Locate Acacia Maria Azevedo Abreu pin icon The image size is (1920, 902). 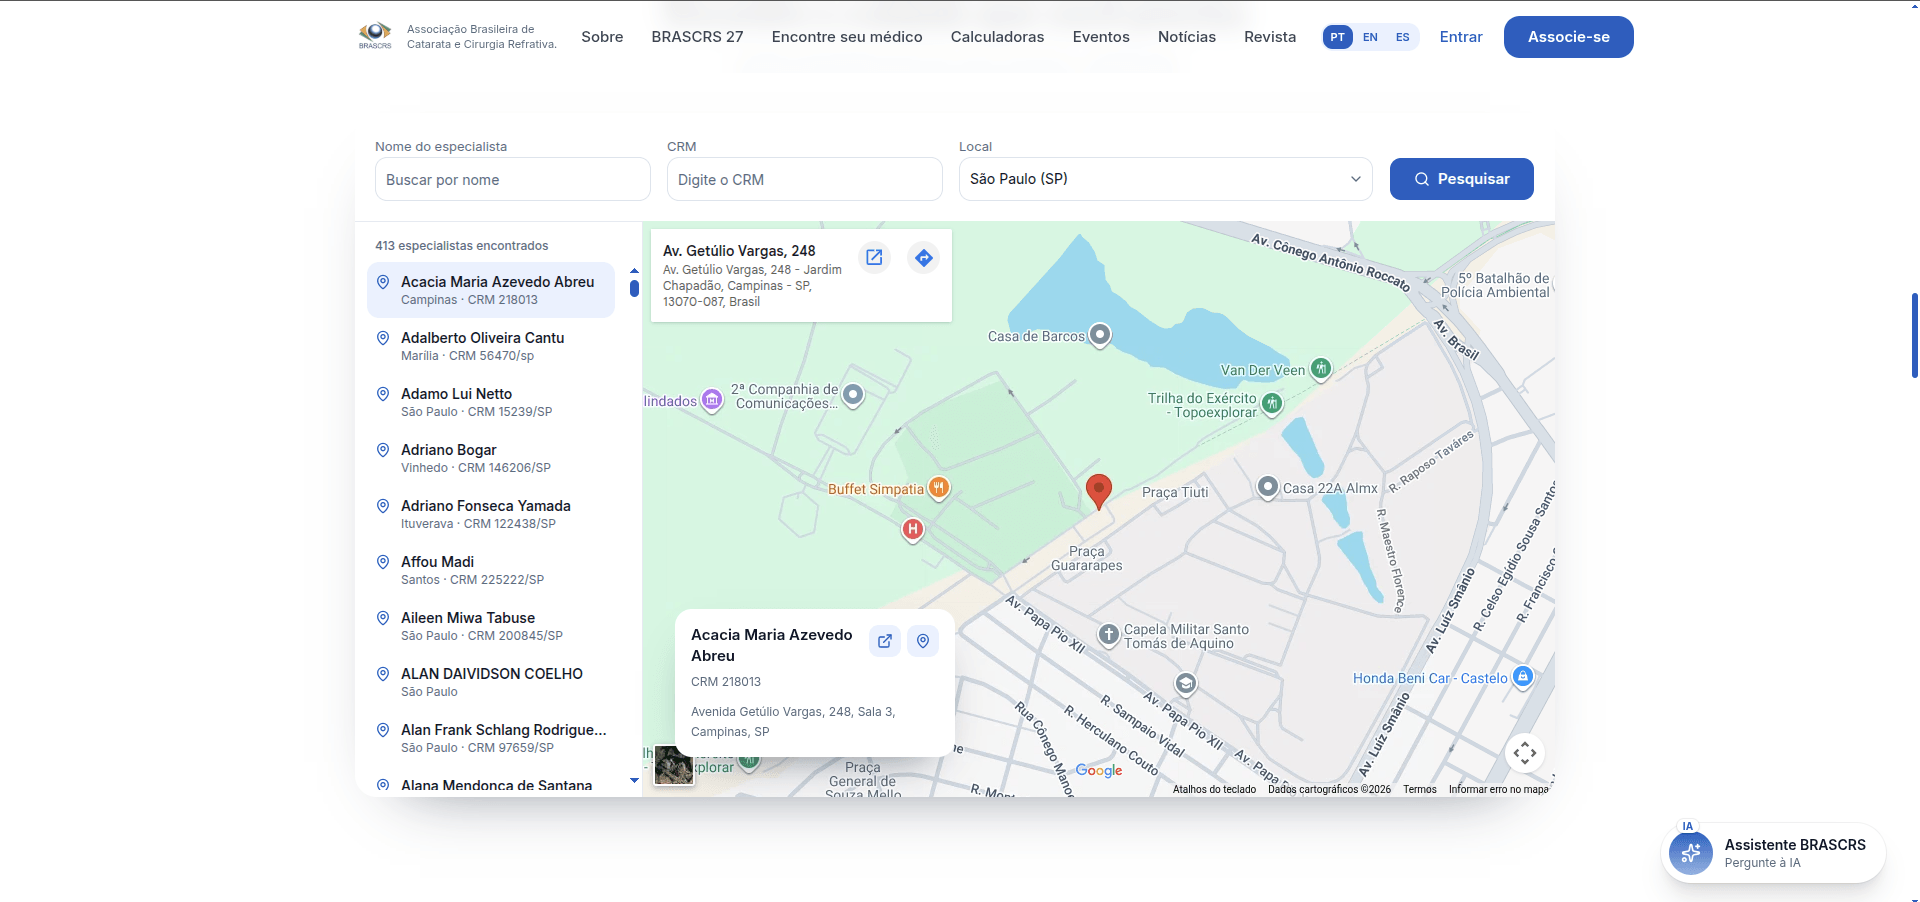point(923,641)
